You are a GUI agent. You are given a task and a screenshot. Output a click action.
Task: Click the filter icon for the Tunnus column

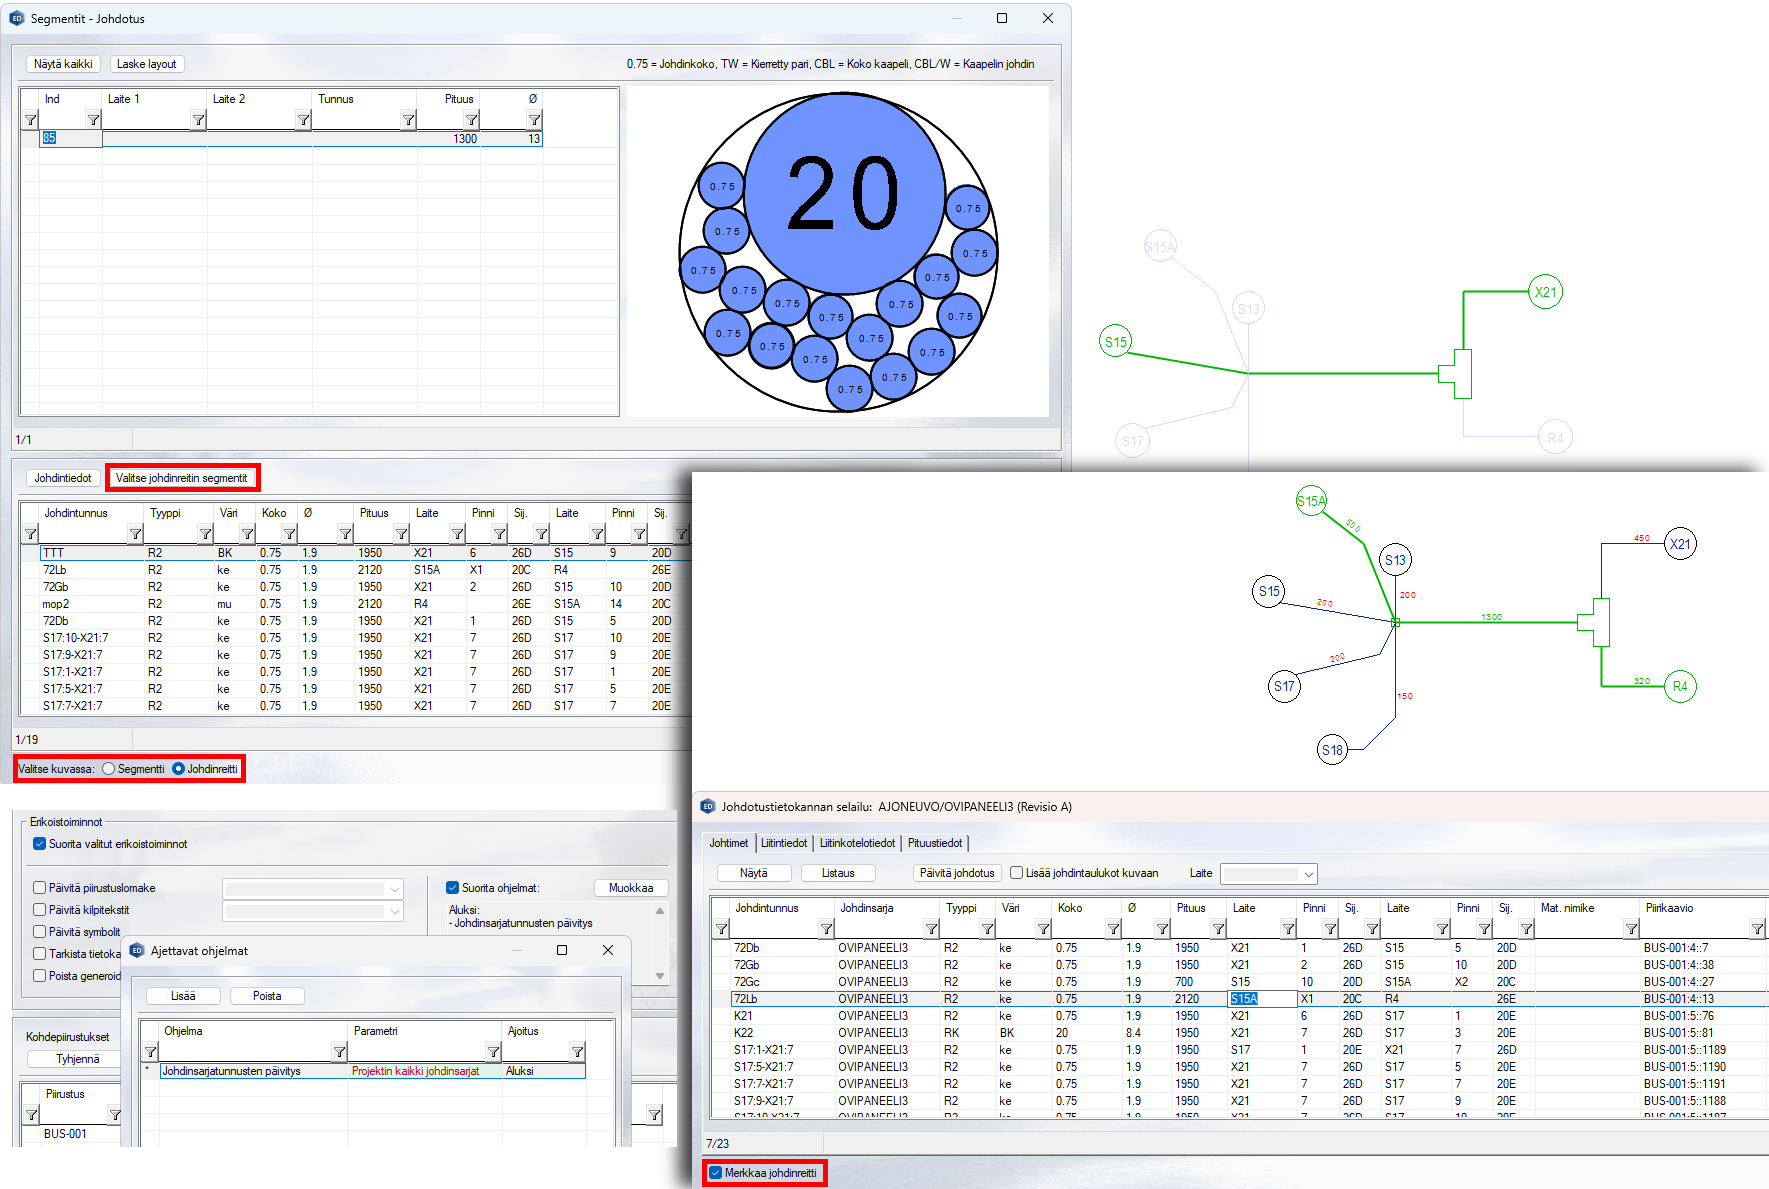pyautogui.click(x=408, y=120)
